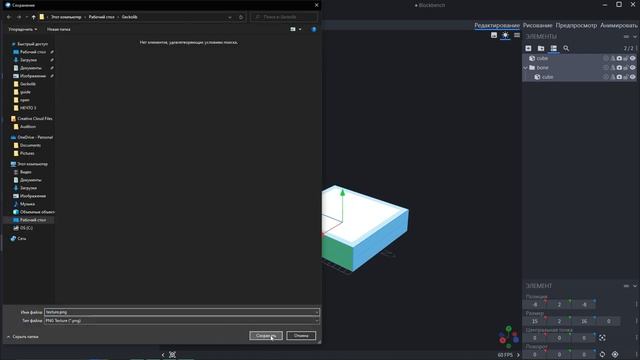Hide the bone group with its eye icon
The width and height of the screenshot is (640, 360).
pyautogui.click(x=633, y=68)
